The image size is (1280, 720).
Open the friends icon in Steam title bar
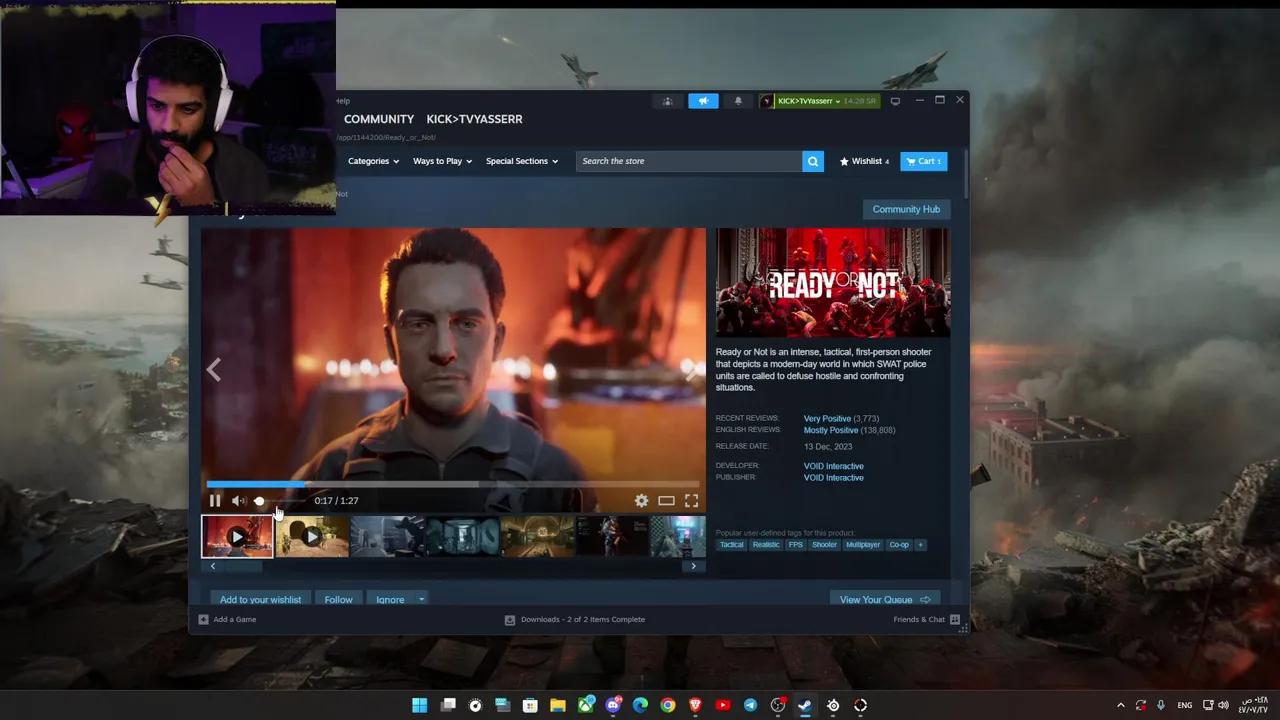[667, 101]
